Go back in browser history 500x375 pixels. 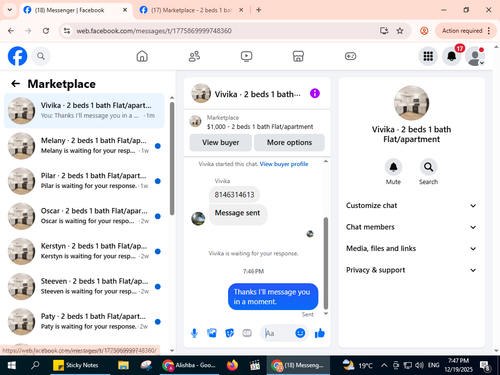coord(11,31)
